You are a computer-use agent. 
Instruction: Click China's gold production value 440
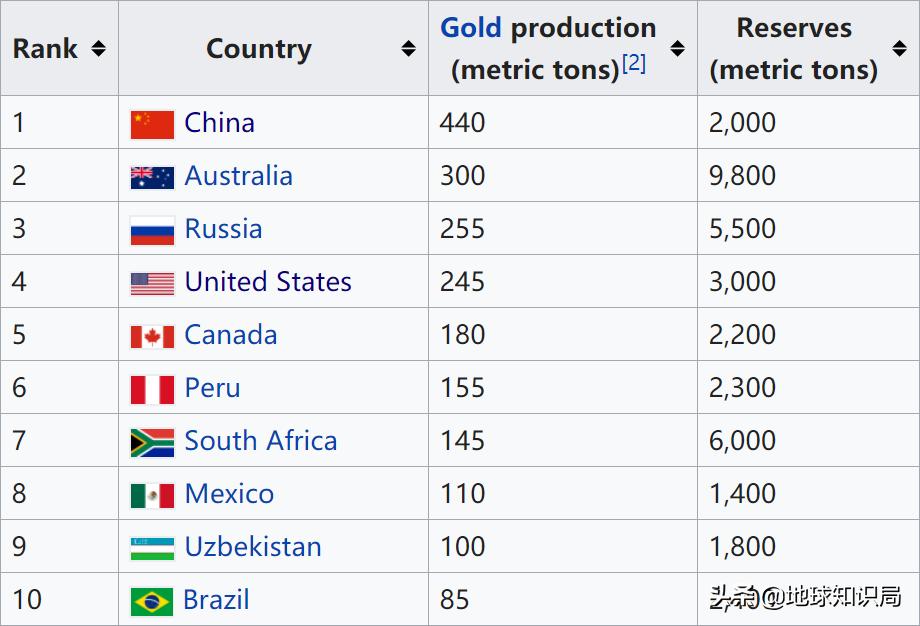click(463, 123)
